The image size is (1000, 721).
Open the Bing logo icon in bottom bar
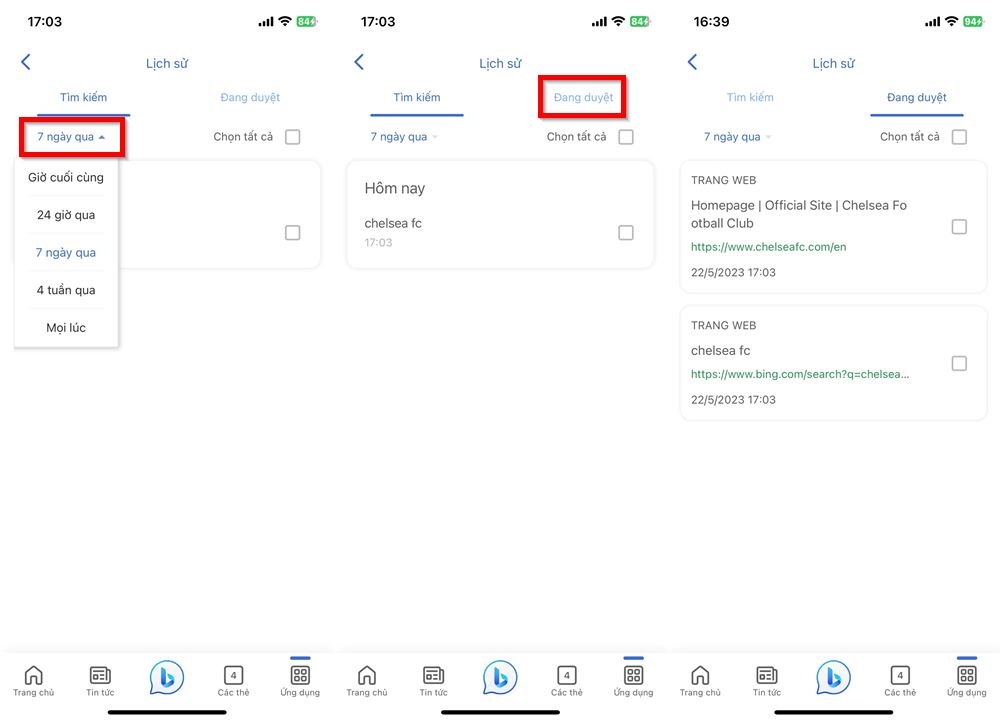166,677
